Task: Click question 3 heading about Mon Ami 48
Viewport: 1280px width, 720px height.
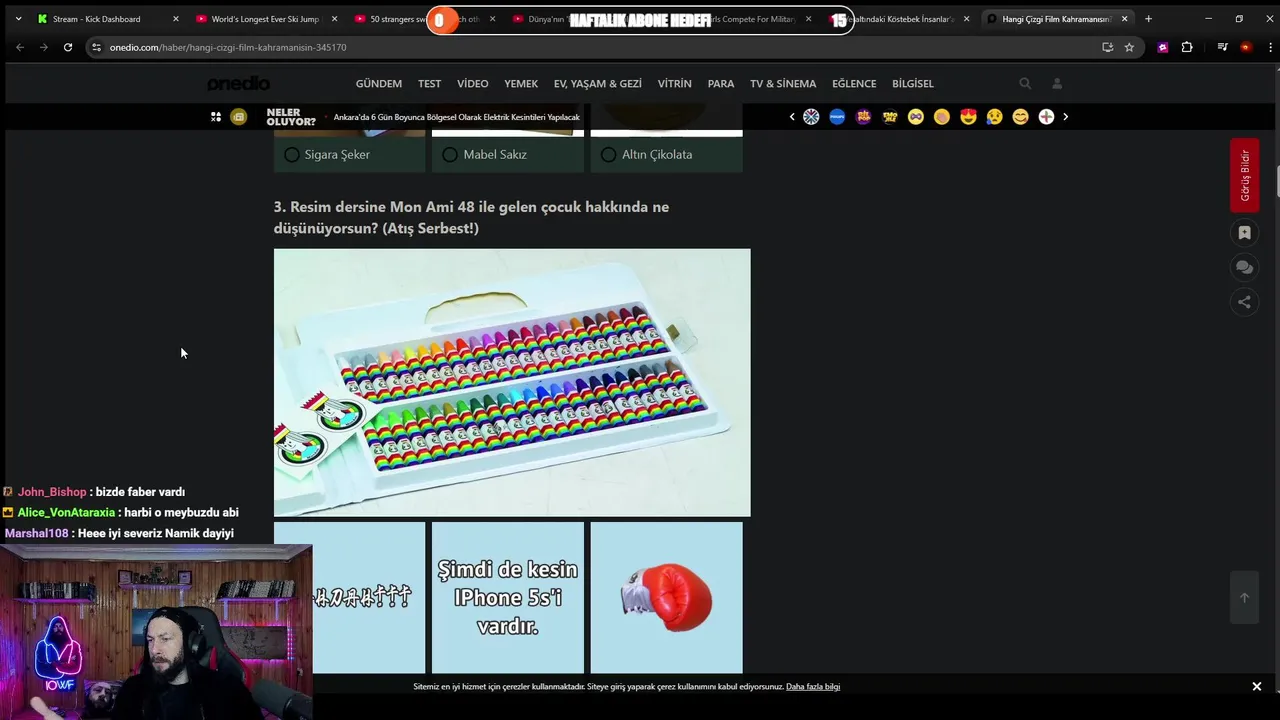Action: coord(471,218)
